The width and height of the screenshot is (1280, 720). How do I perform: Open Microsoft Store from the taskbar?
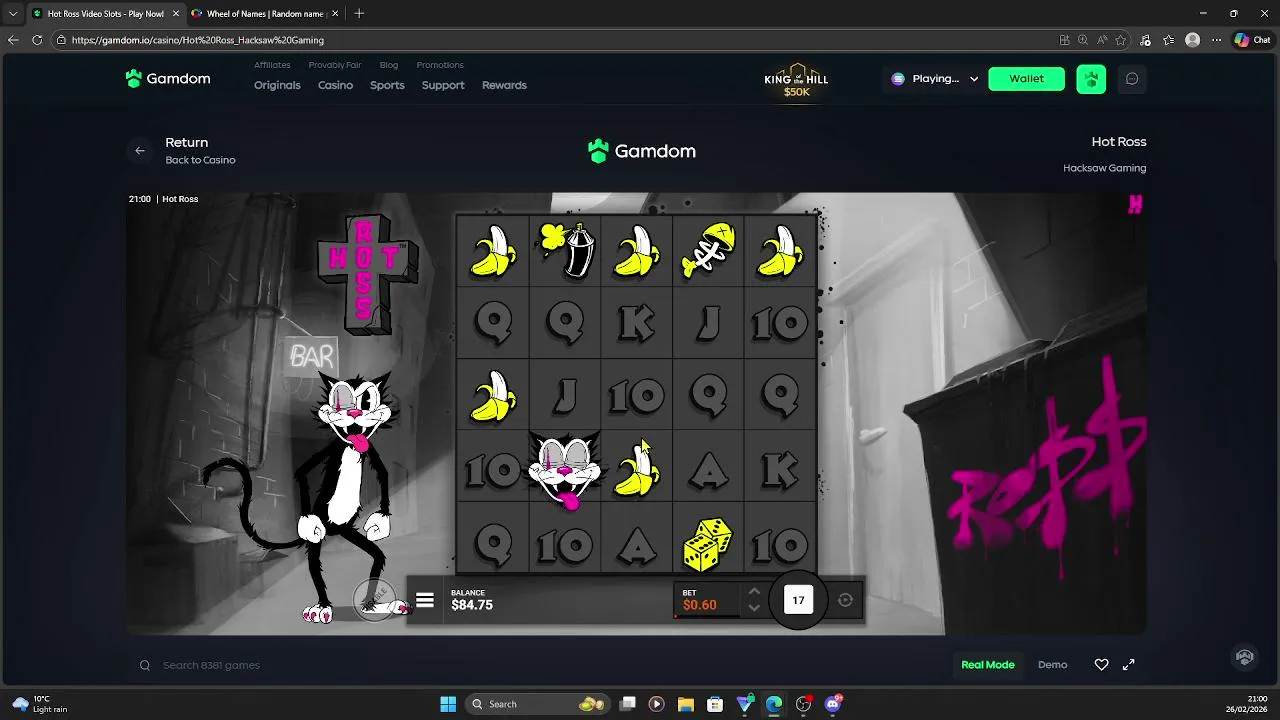coord(714,704)
